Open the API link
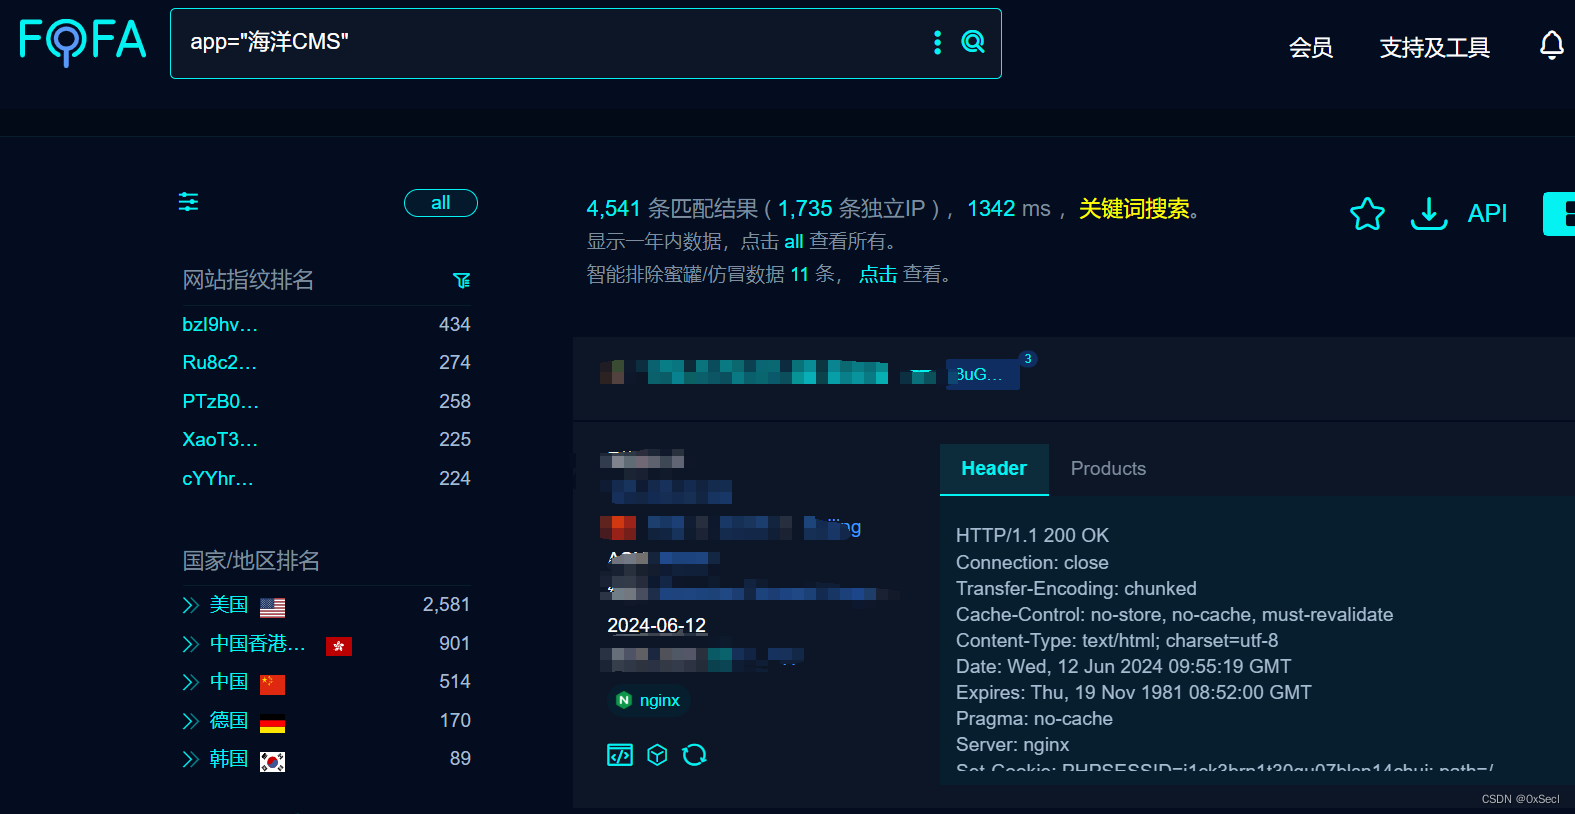The image size is (1575, 814). click(1487, 213)
